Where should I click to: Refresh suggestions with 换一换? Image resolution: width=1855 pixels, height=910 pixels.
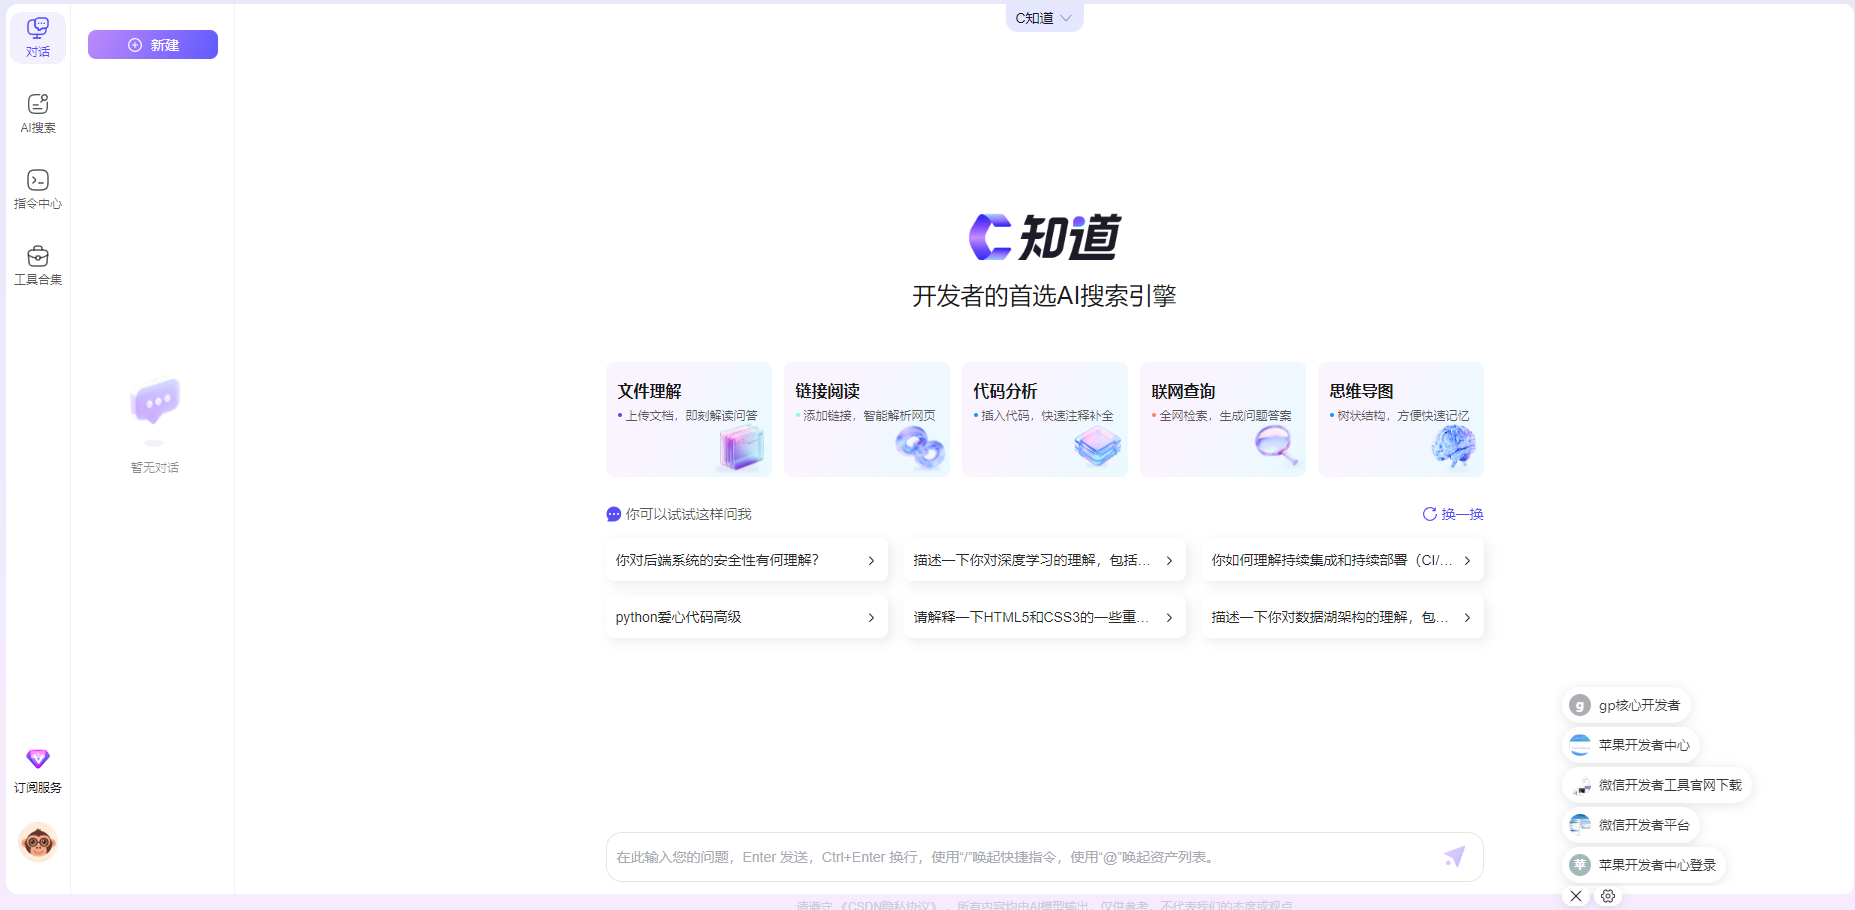coord(1453,514)
